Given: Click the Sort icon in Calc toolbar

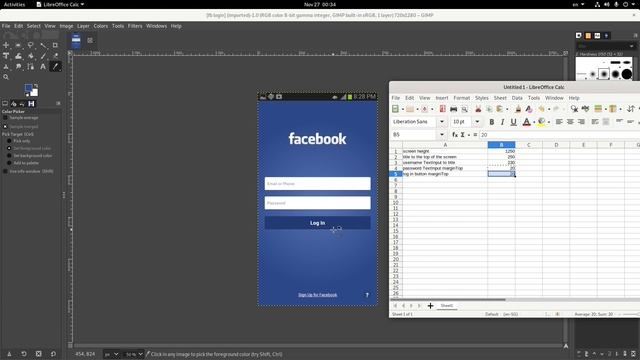Looking at the screenshot, I should (x=631, y=109).
